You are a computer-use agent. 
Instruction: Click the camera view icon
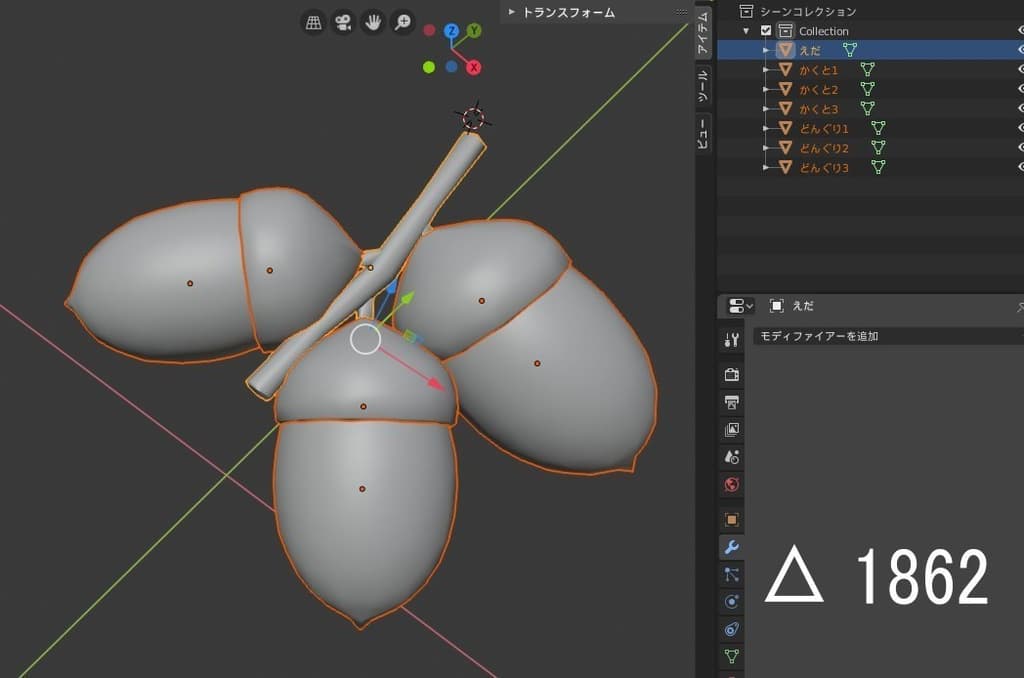click(344, 22)
